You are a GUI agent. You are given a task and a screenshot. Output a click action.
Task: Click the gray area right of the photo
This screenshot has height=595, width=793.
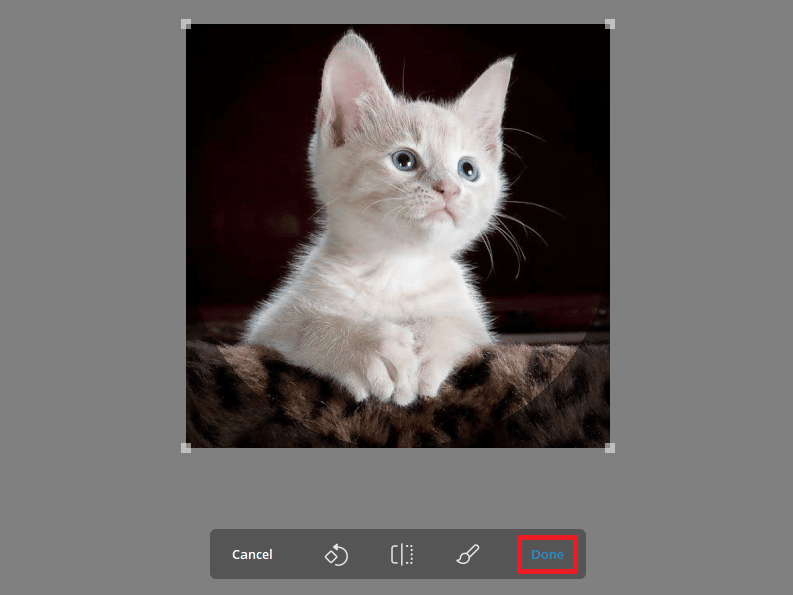[700, 250]
